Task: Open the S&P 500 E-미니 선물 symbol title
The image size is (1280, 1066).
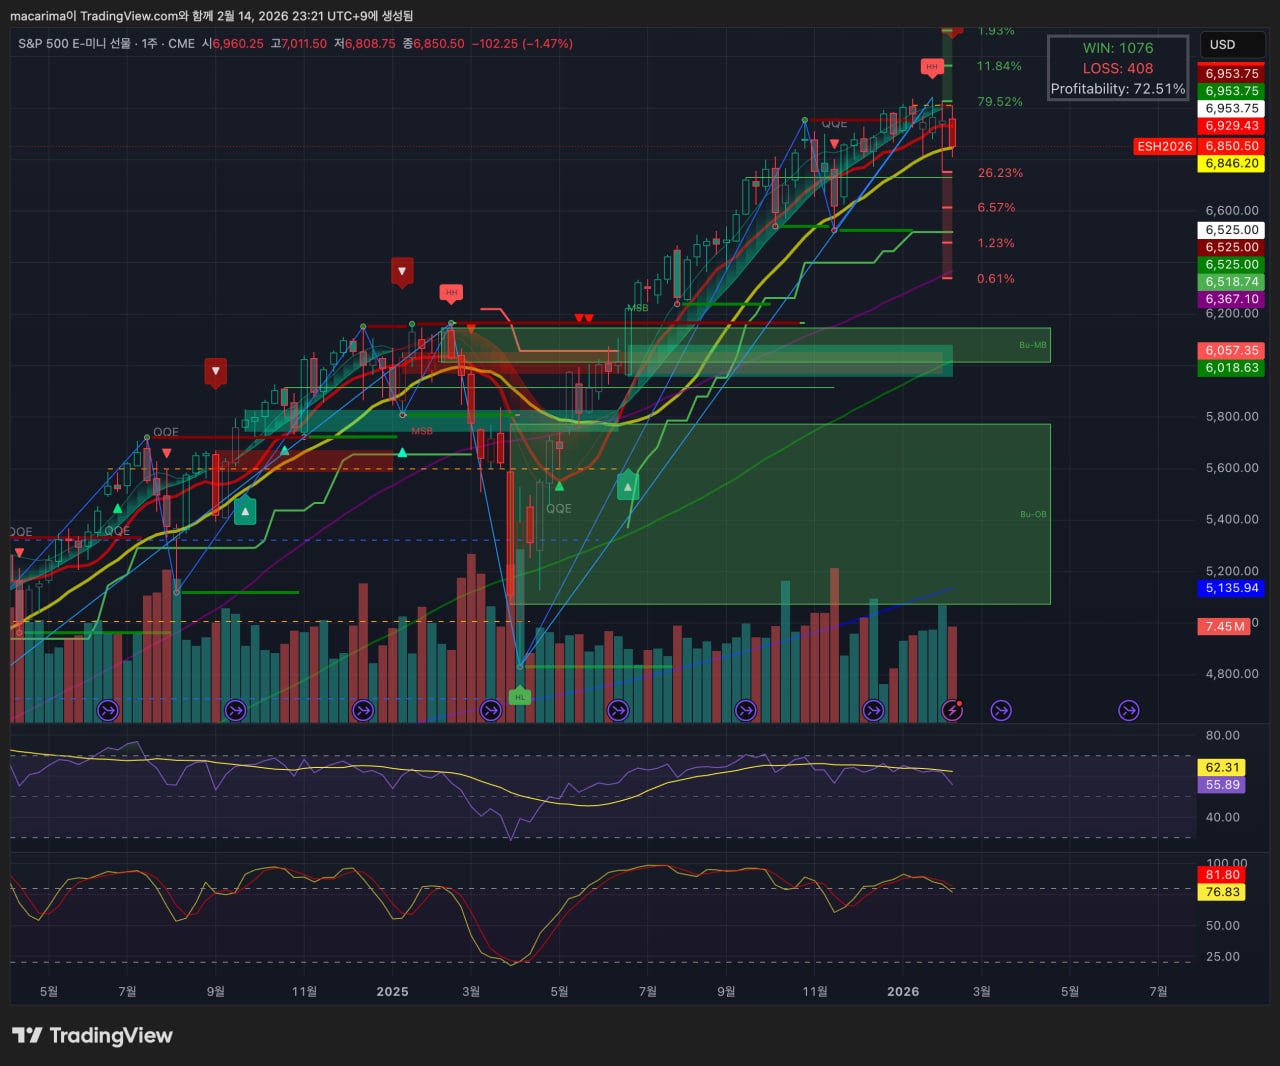Action: click(x=74, y=44)
